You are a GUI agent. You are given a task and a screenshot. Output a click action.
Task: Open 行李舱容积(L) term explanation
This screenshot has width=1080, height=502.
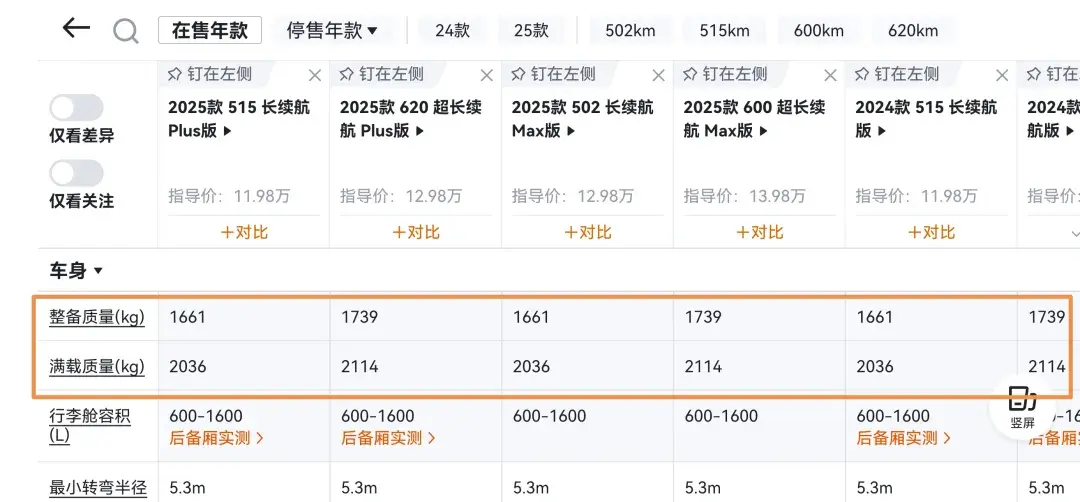(x=90, y=426)
